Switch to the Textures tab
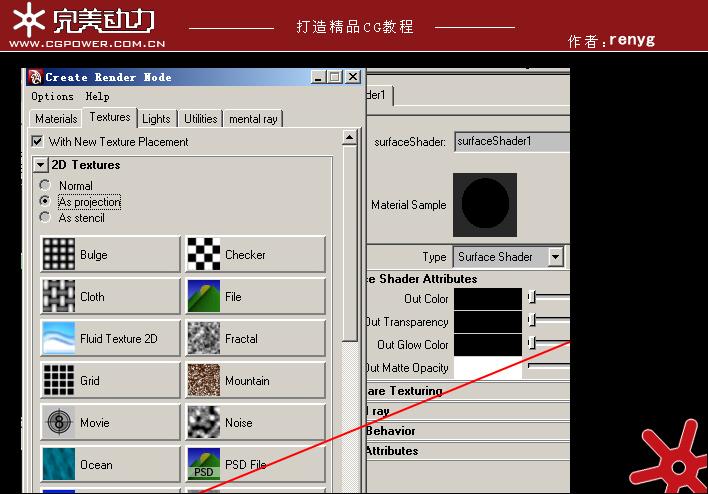The height and width of the screenshot is (494, 708). [x=110, y=117]
